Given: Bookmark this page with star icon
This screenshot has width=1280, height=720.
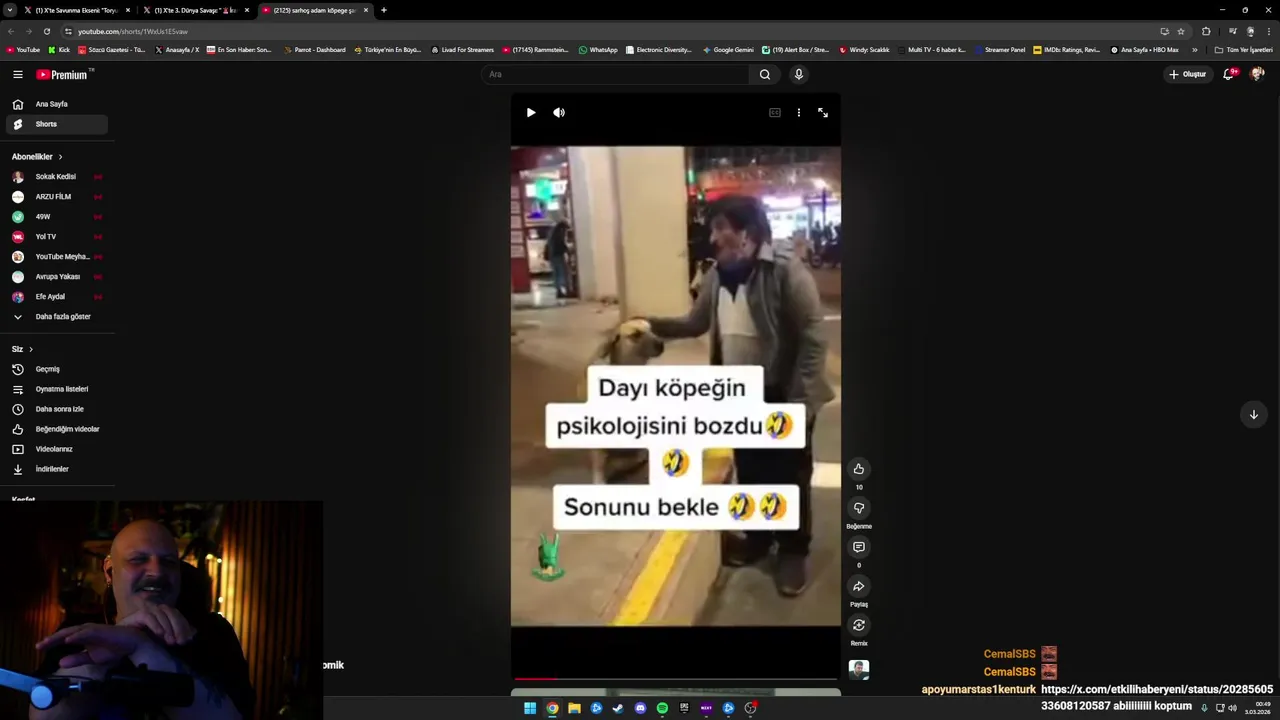Looking at the screenshot, I should [x=1181, y=31].
